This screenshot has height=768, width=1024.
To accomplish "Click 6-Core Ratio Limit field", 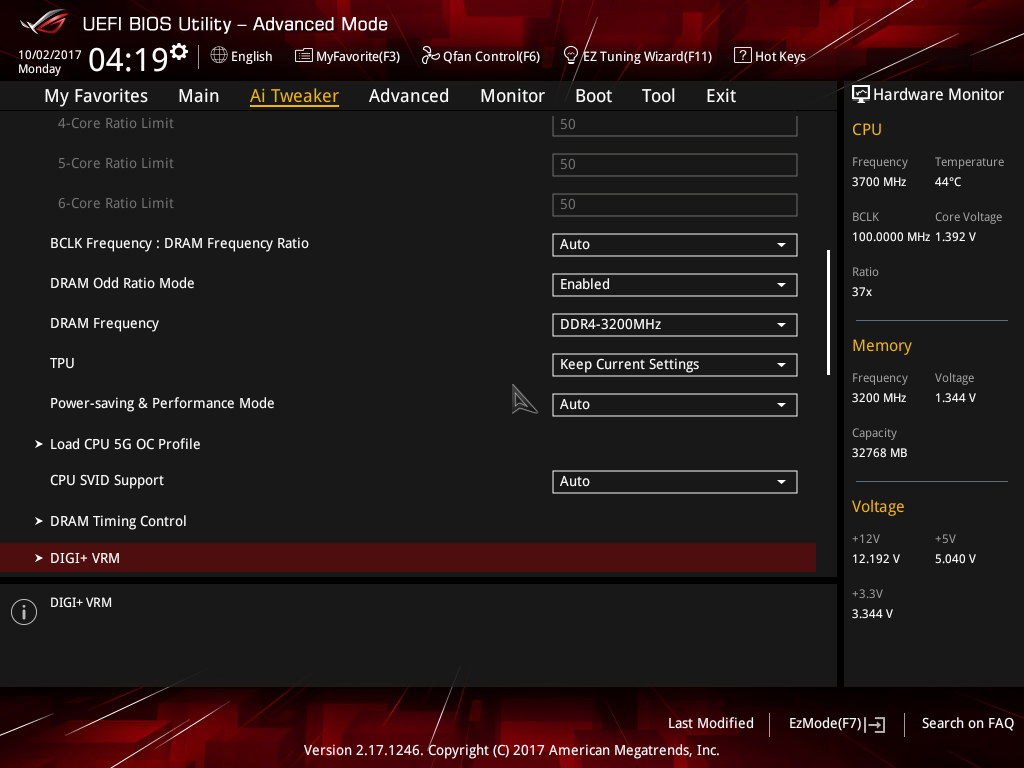I will pyautogui.click(x=675, y=204).
